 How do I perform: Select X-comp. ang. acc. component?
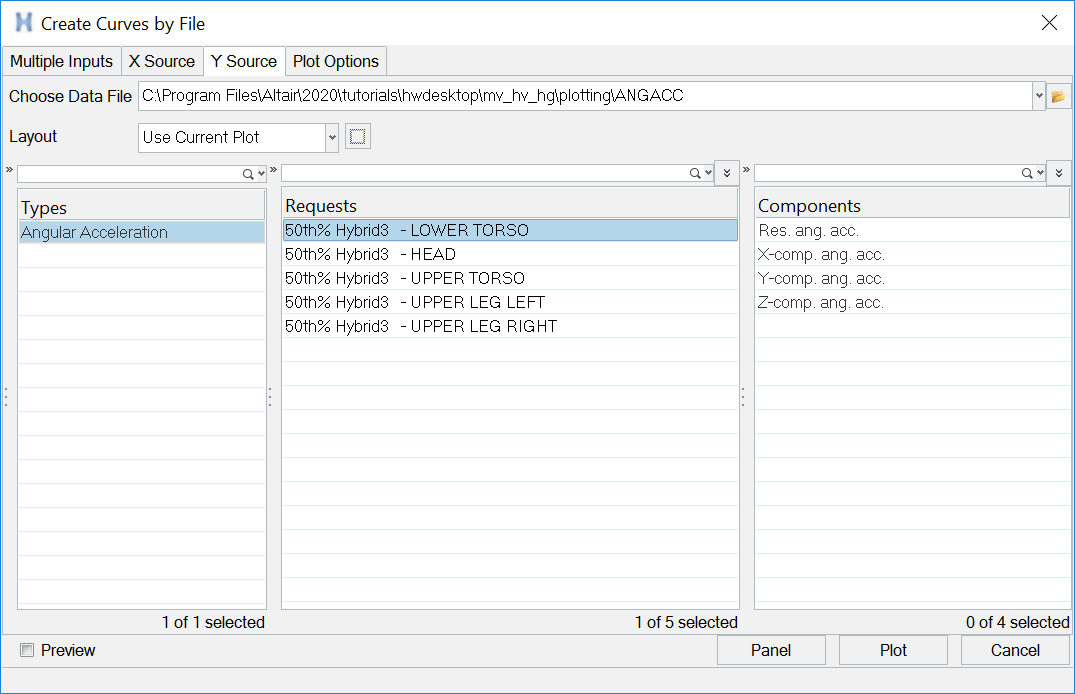(913, 254)
